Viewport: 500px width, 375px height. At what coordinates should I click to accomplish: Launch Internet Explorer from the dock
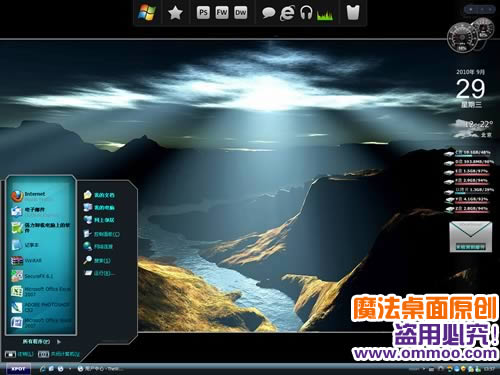(287, 13)
